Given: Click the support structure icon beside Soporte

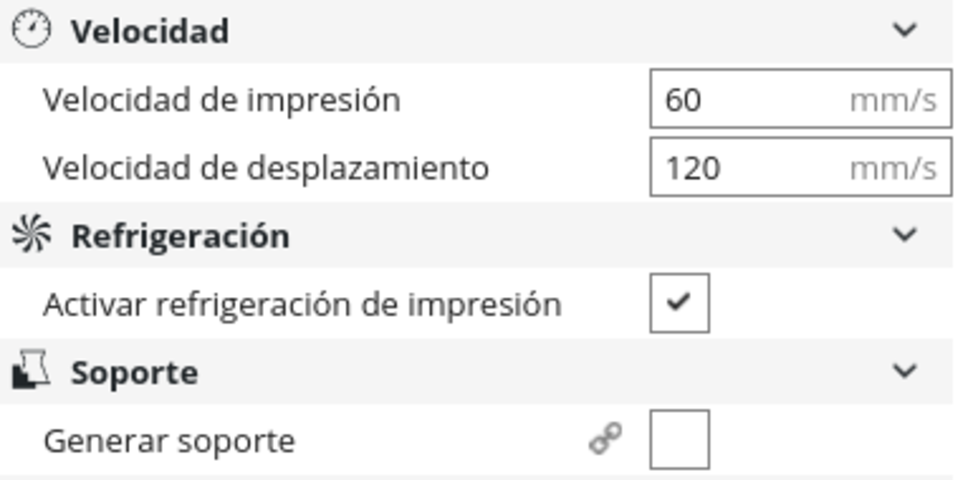Looking at the screenshot, I should [31, 372].
